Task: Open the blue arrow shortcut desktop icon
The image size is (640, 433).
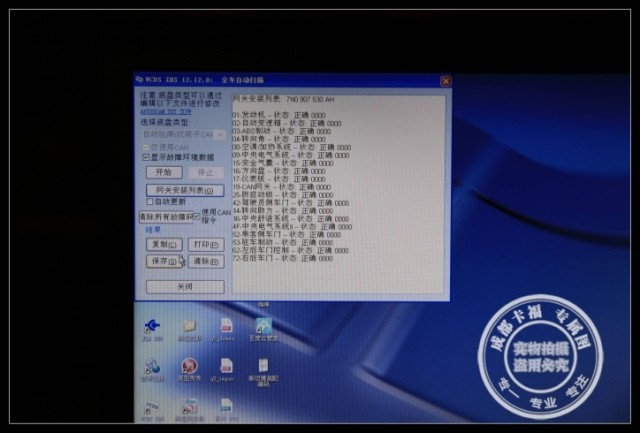Action: (152, 326)
